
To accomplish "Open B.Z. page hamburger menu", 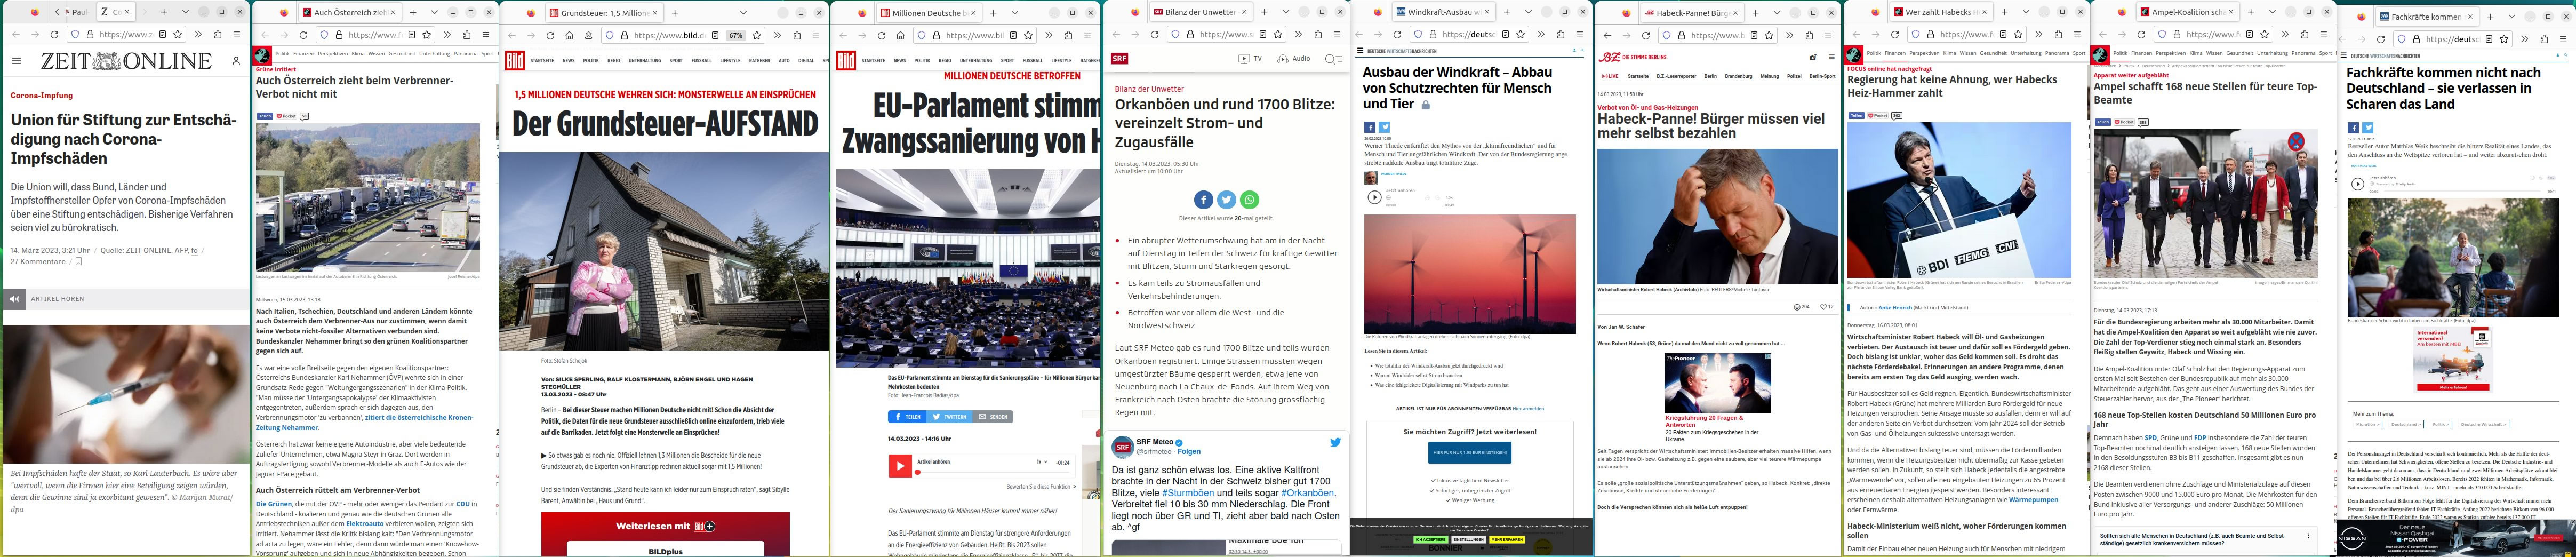I will tap(1832, 57).
